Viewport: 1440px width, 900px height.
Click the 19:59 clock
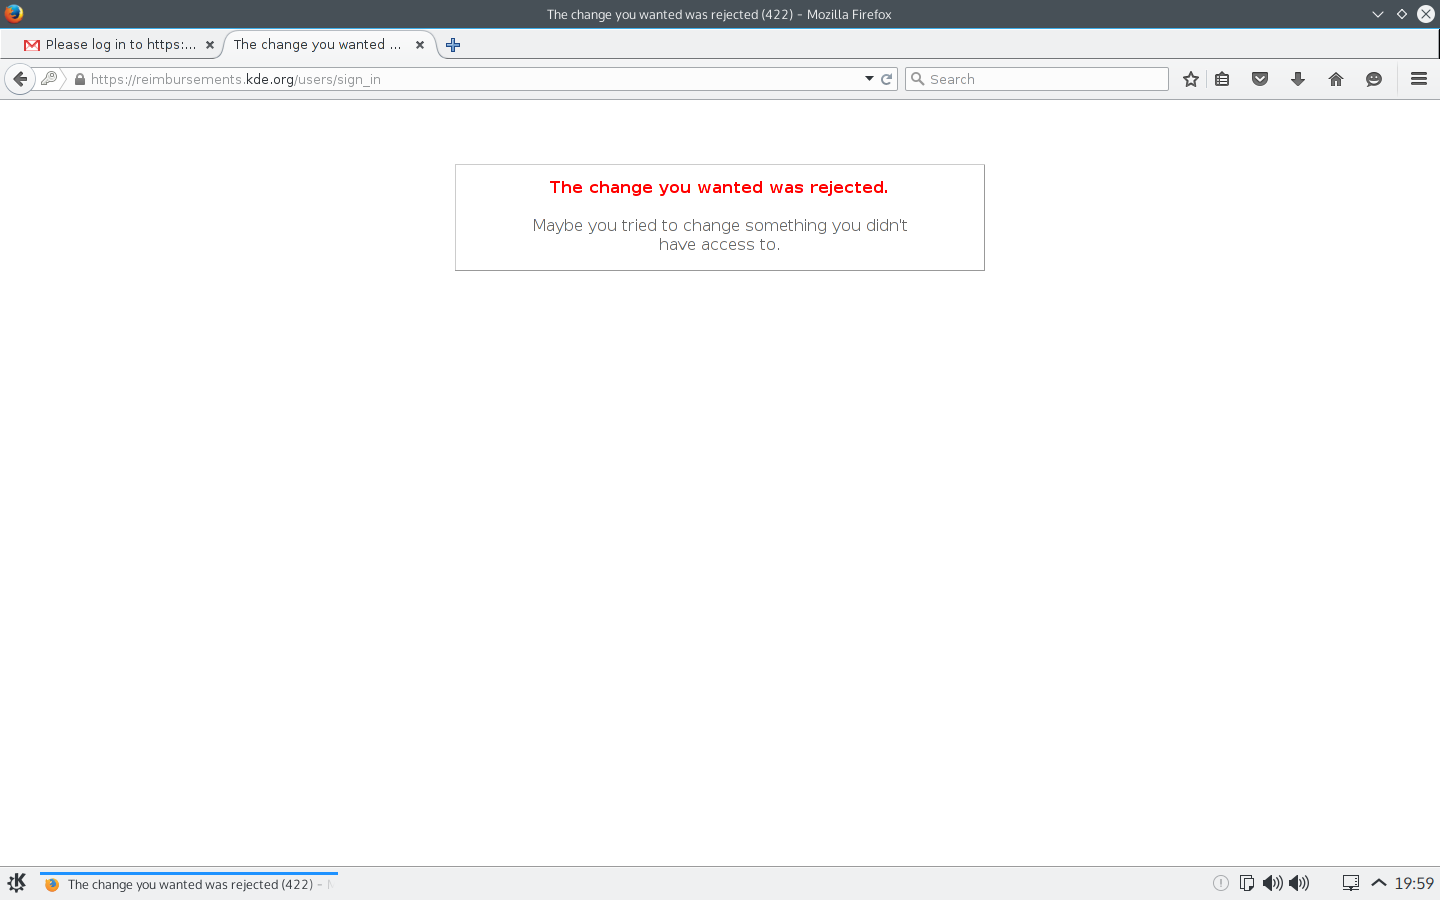tap(1414, 884)
